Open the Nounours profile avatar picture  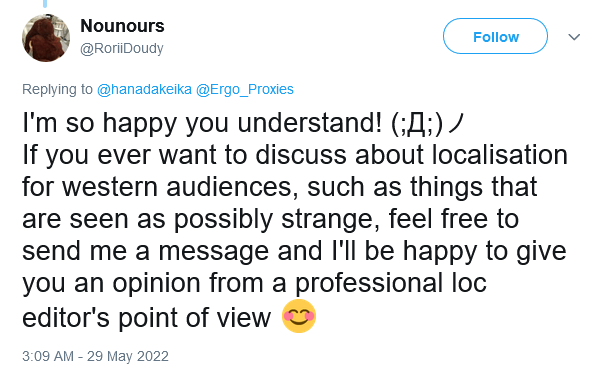pyautogui.click(x=46, y=38)
